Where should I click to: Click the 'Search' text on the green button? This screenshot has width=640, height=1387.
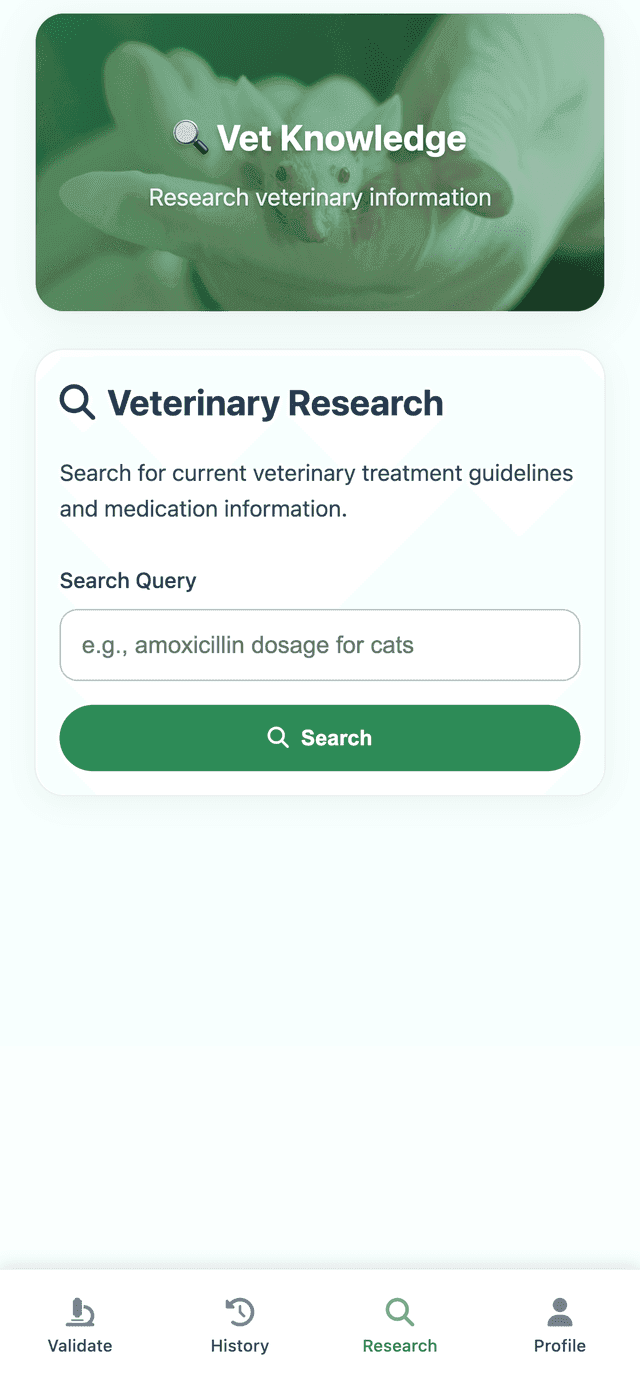[336, 738]
